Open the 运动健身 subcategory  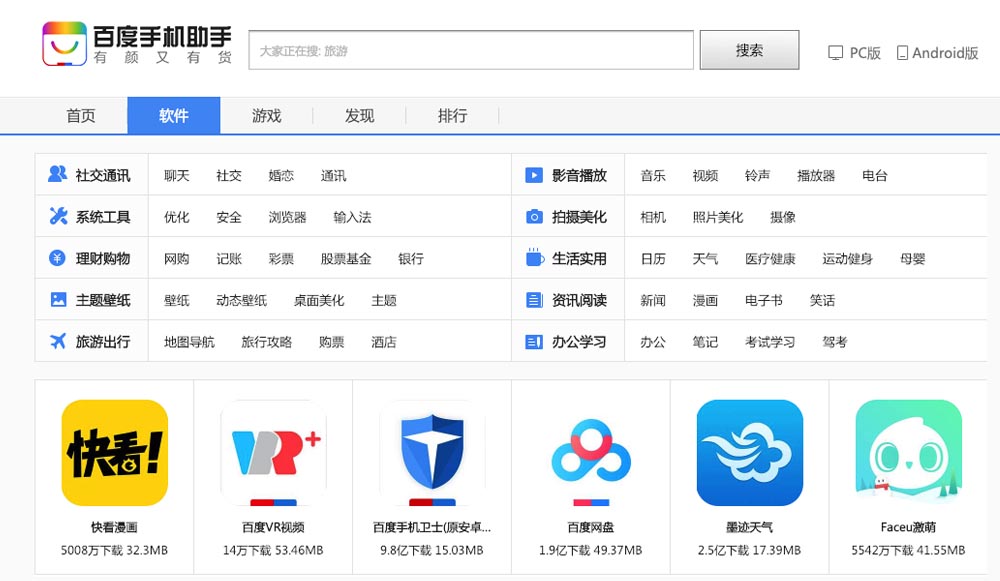pos(848,258)
